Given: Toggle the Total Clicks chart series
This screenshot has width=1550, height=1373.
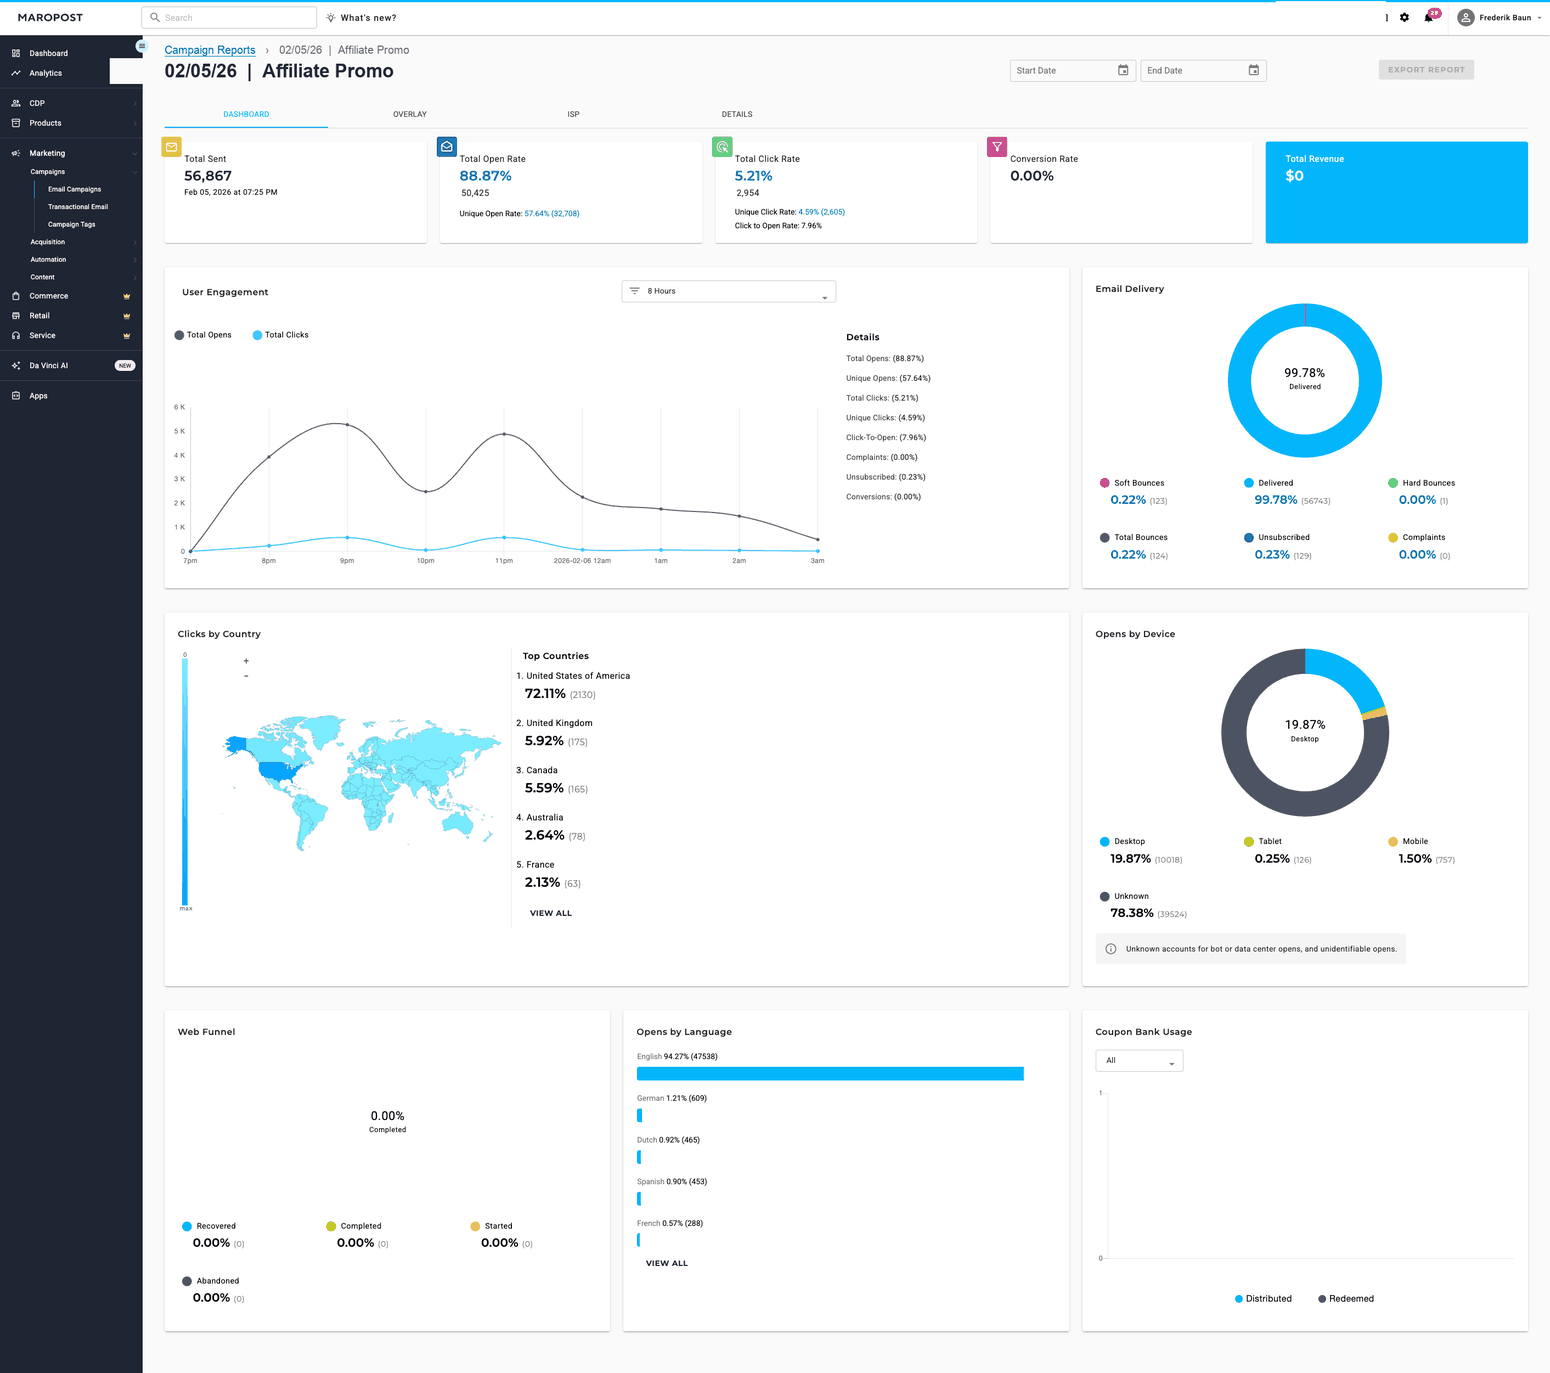Looking at the screenshot, I should (x=281, y=335).
